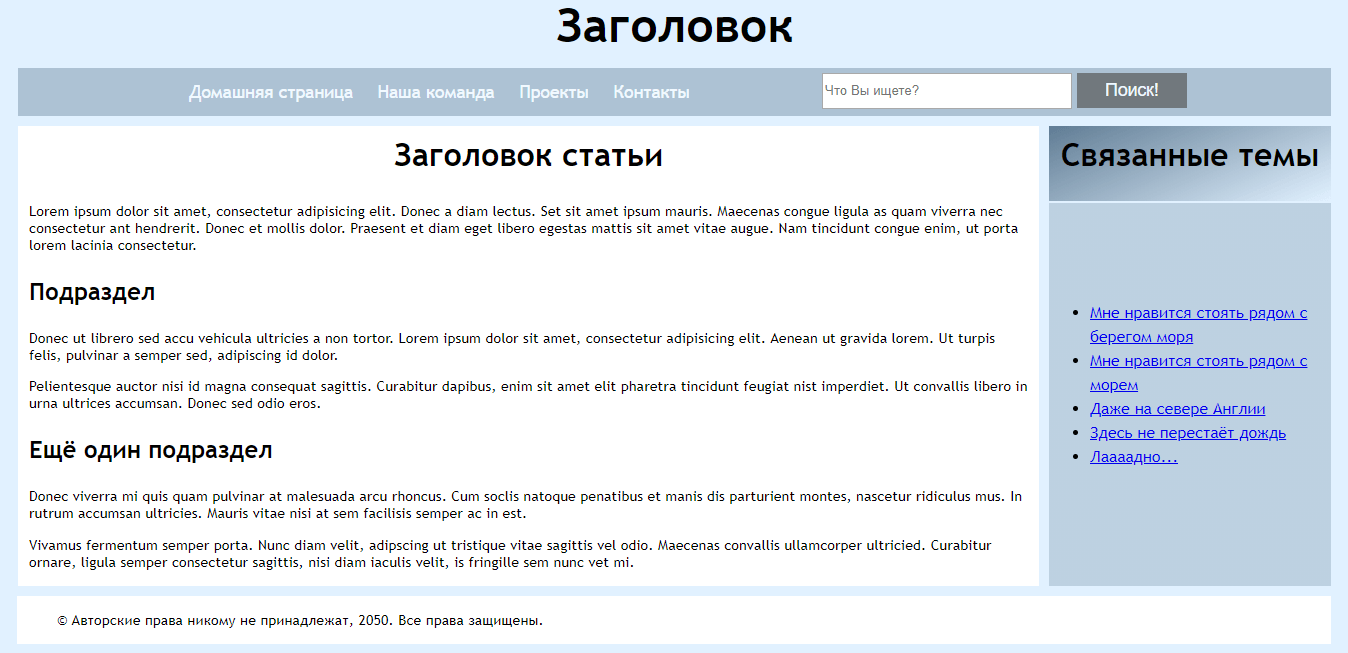The width and height of the screenshot is (1348, 653).
Task: Click the 'Ещё один подраздел' subheading
Action: click(x=150, y=450)
